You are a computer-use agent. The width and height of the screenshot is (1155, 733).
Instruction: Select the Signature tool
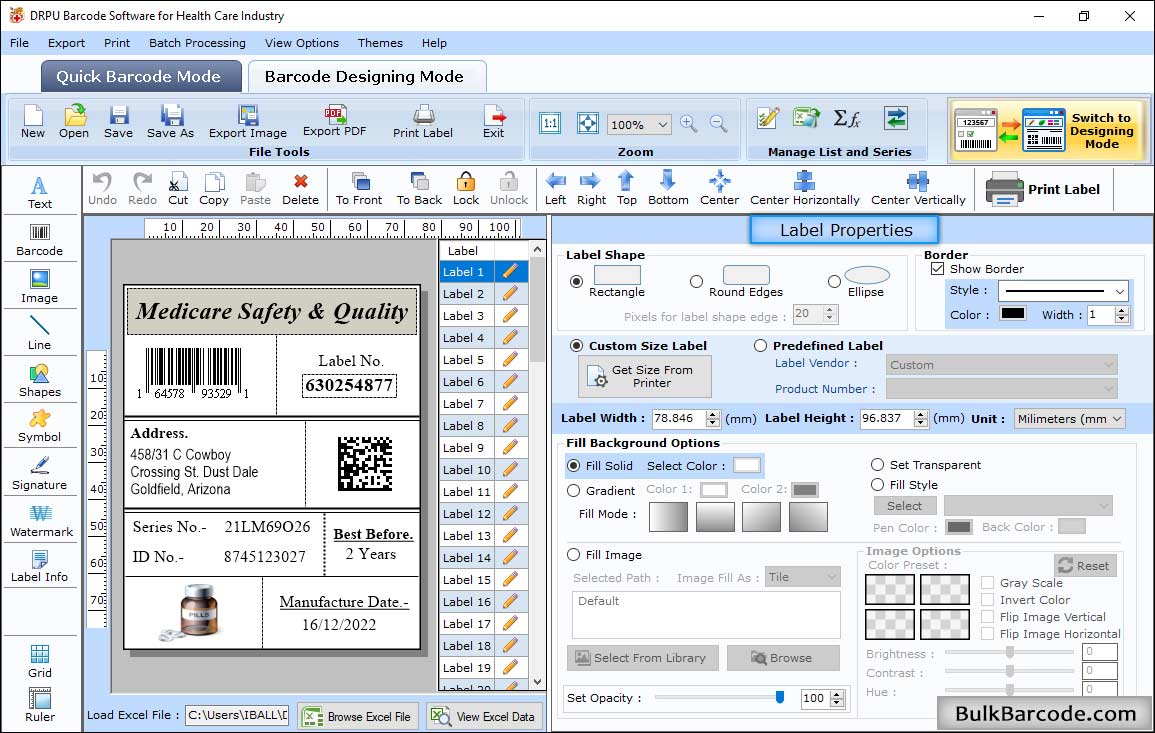click(x=40, y=474)
